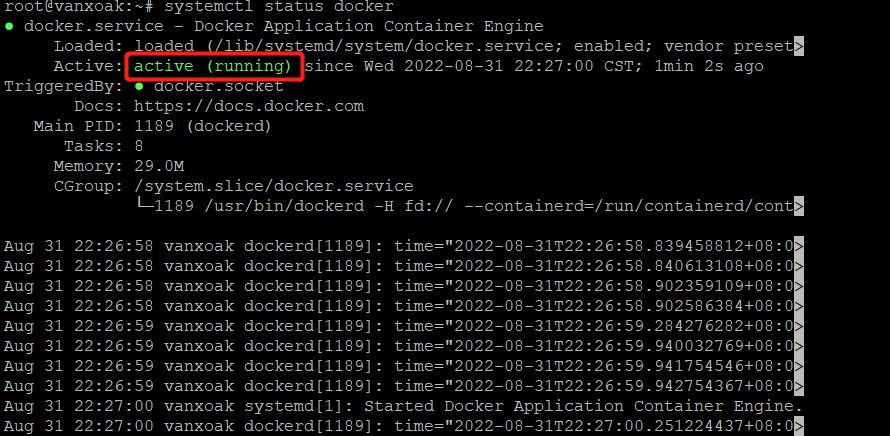This screenshot has height=436, width=890.
Task: Click the truncation arrow after the containerd path
Action: click(797, 206)
